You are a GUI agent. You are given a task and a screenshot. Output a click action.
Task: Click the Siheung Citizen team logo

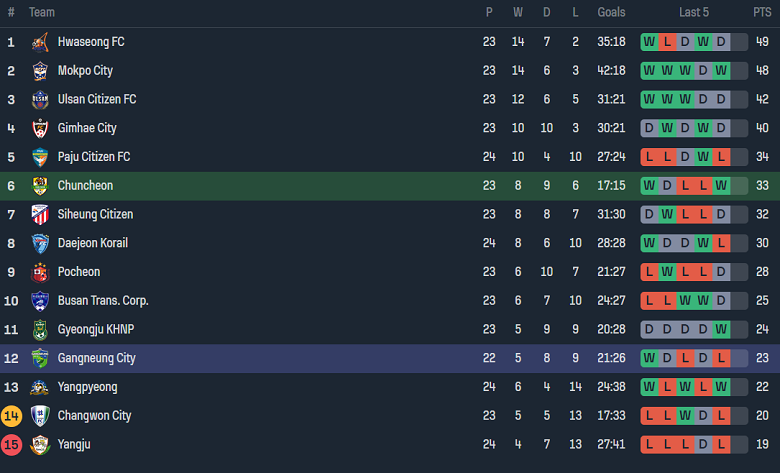[x=40, y=214]
